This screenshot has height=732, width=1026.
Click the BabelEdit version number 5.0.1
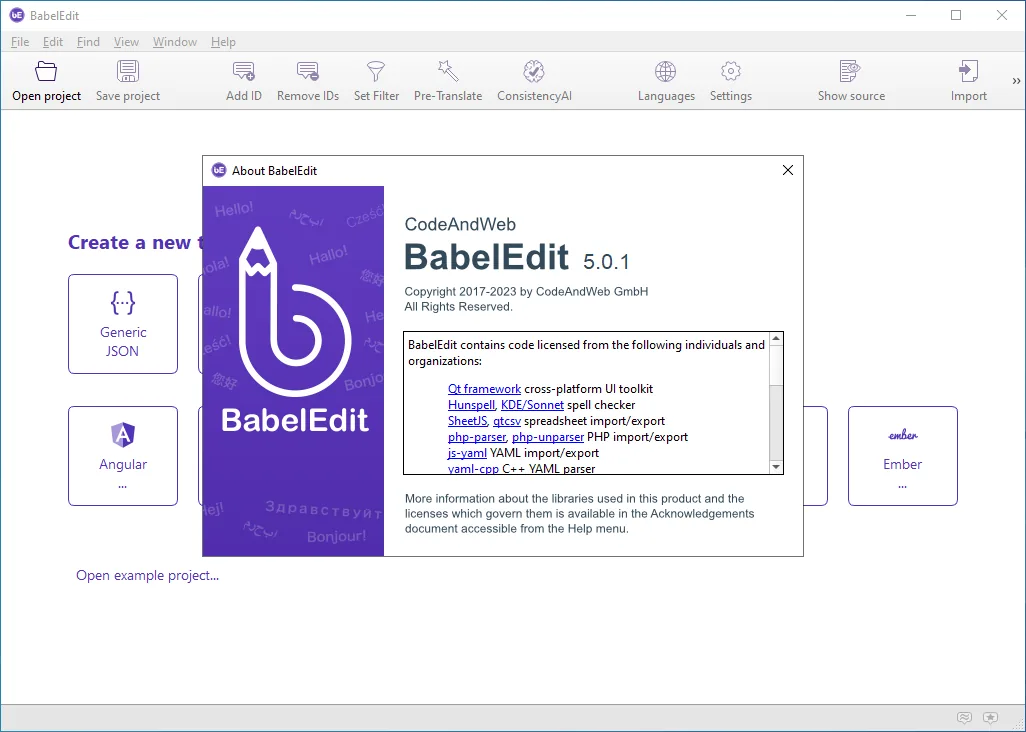point(607,262)
